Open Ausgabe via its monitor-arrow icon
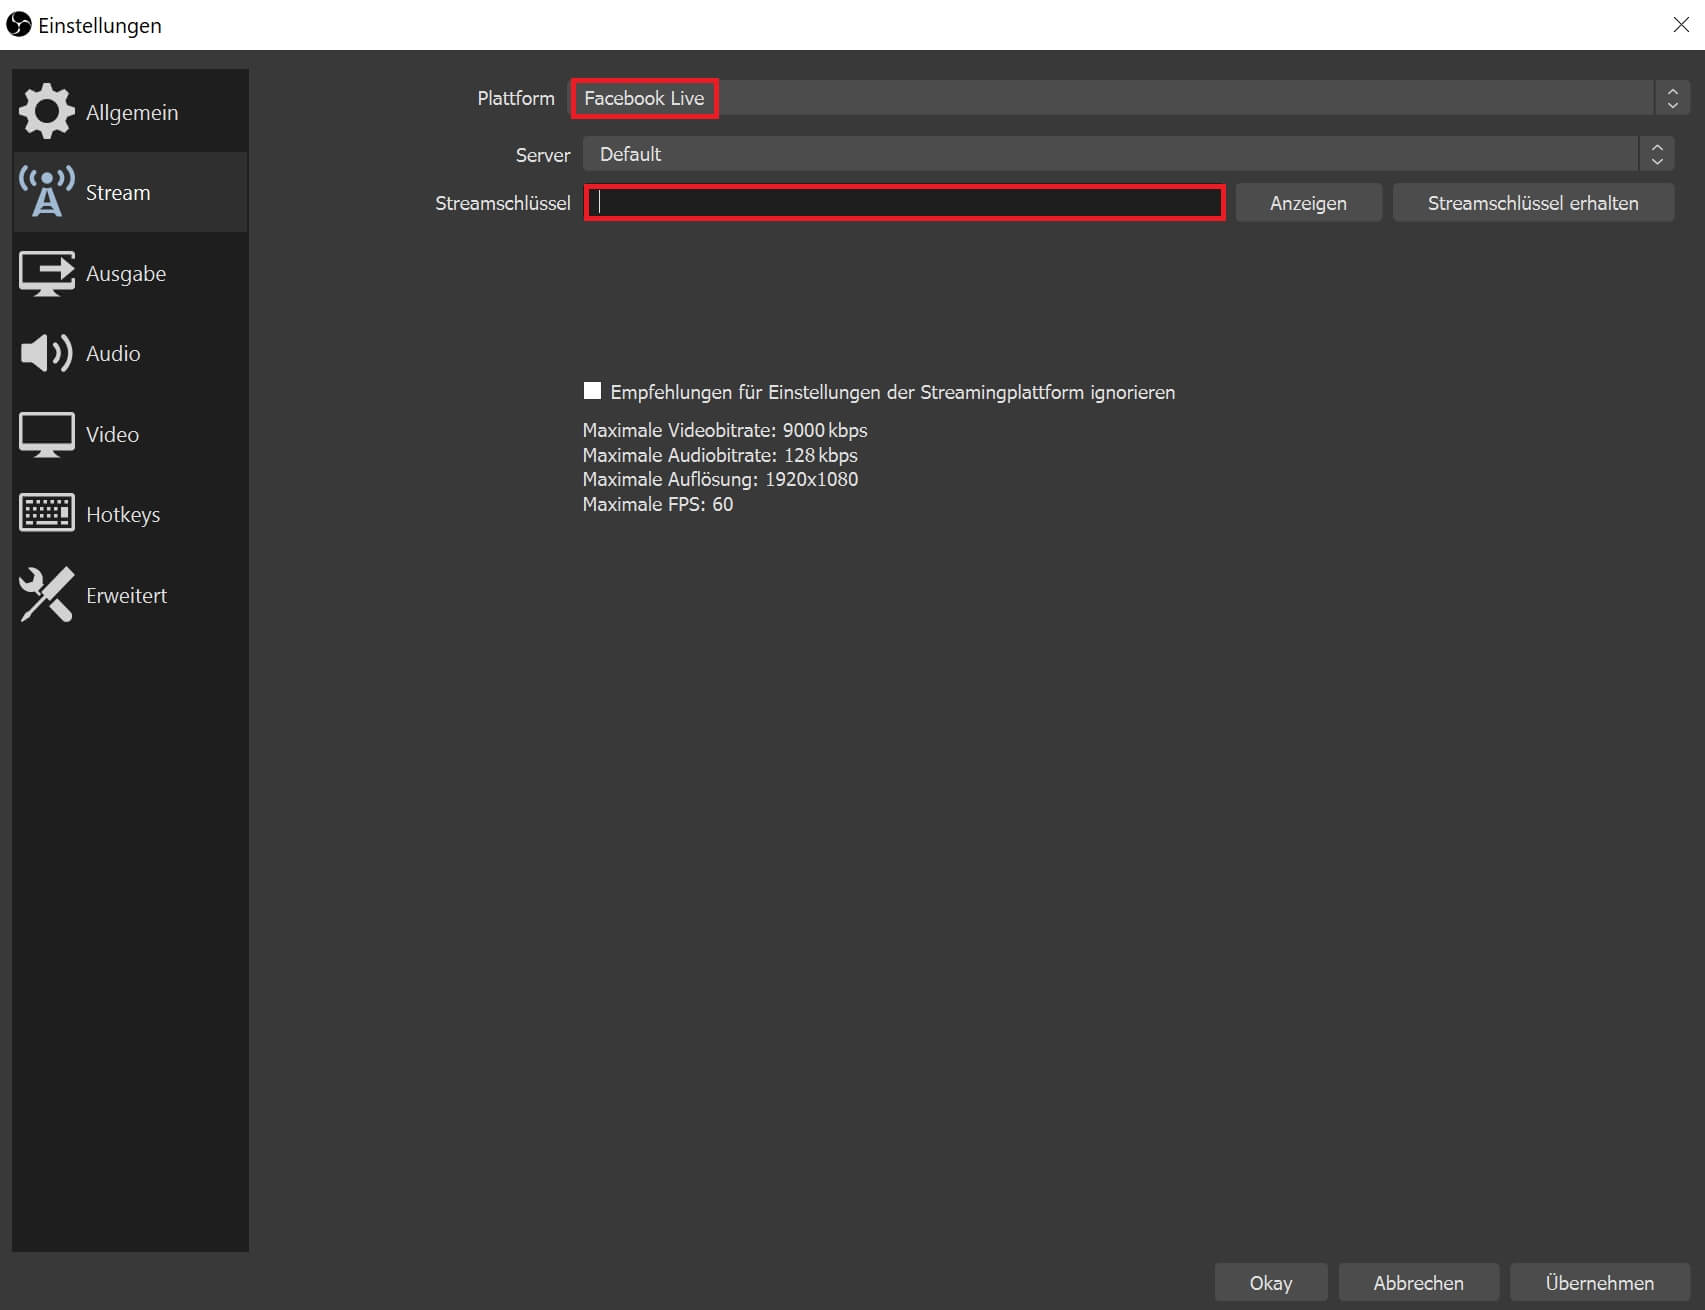1705x1310 pixels. (46, 273)
